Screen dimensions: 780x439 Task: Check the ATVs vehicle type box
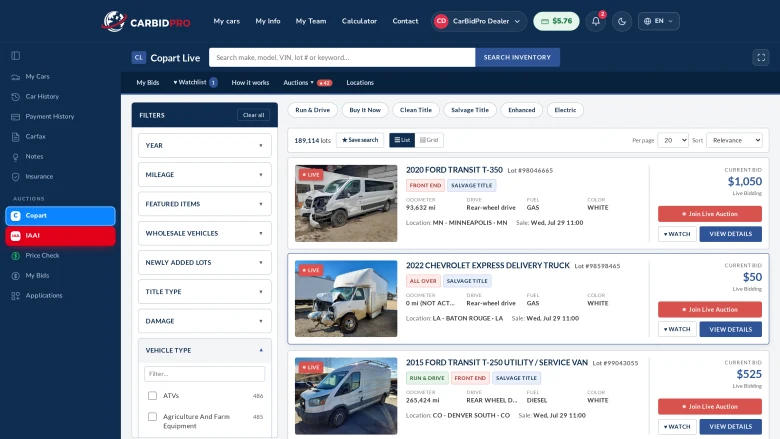pos(152,396)
